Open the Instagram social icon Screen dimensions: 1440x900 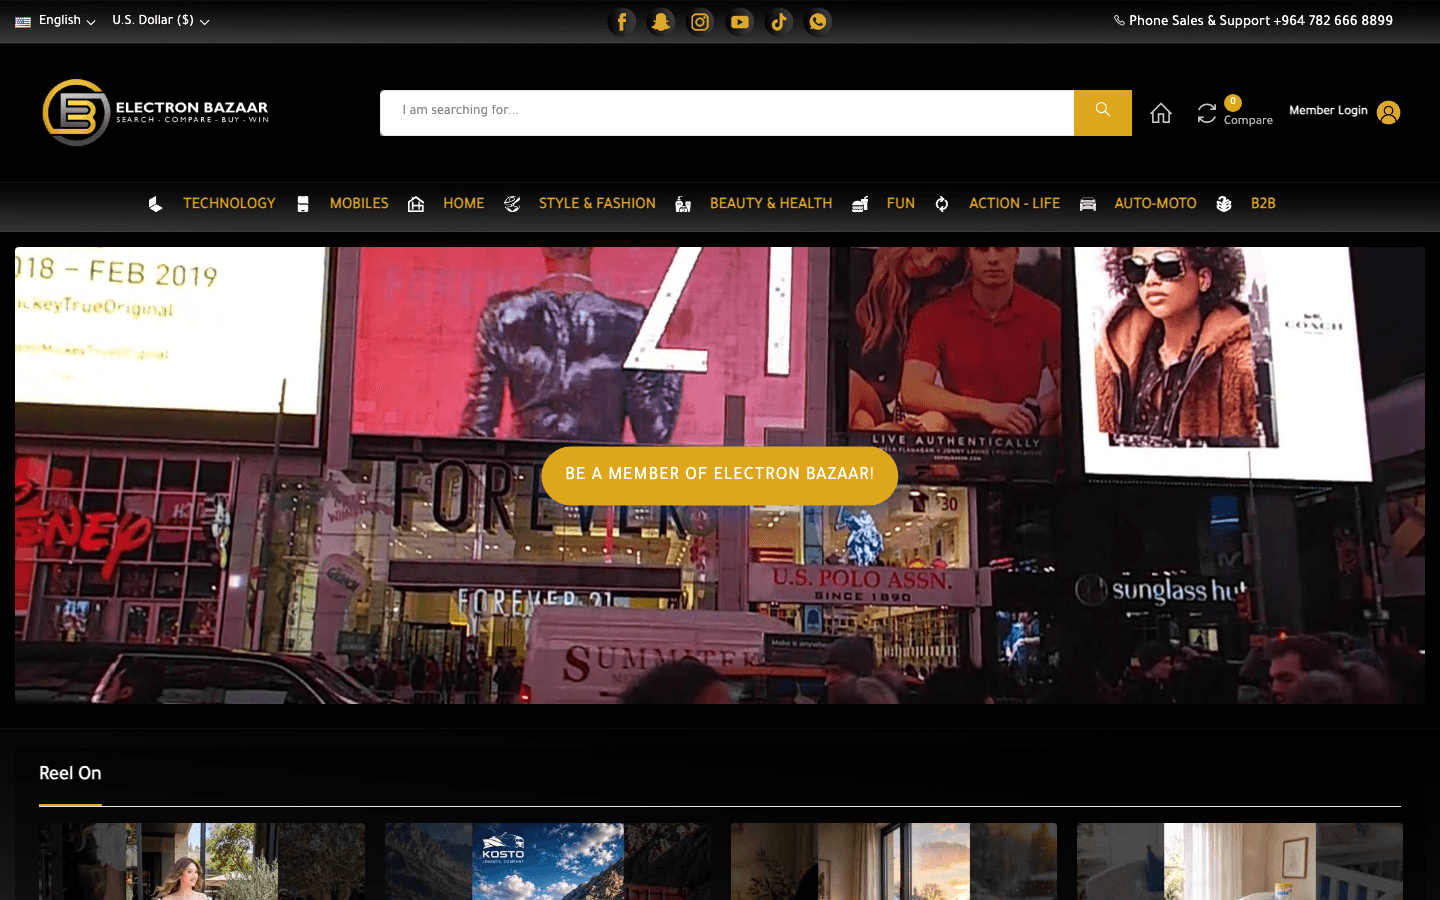pyautogui.click(x=700, y=21)
